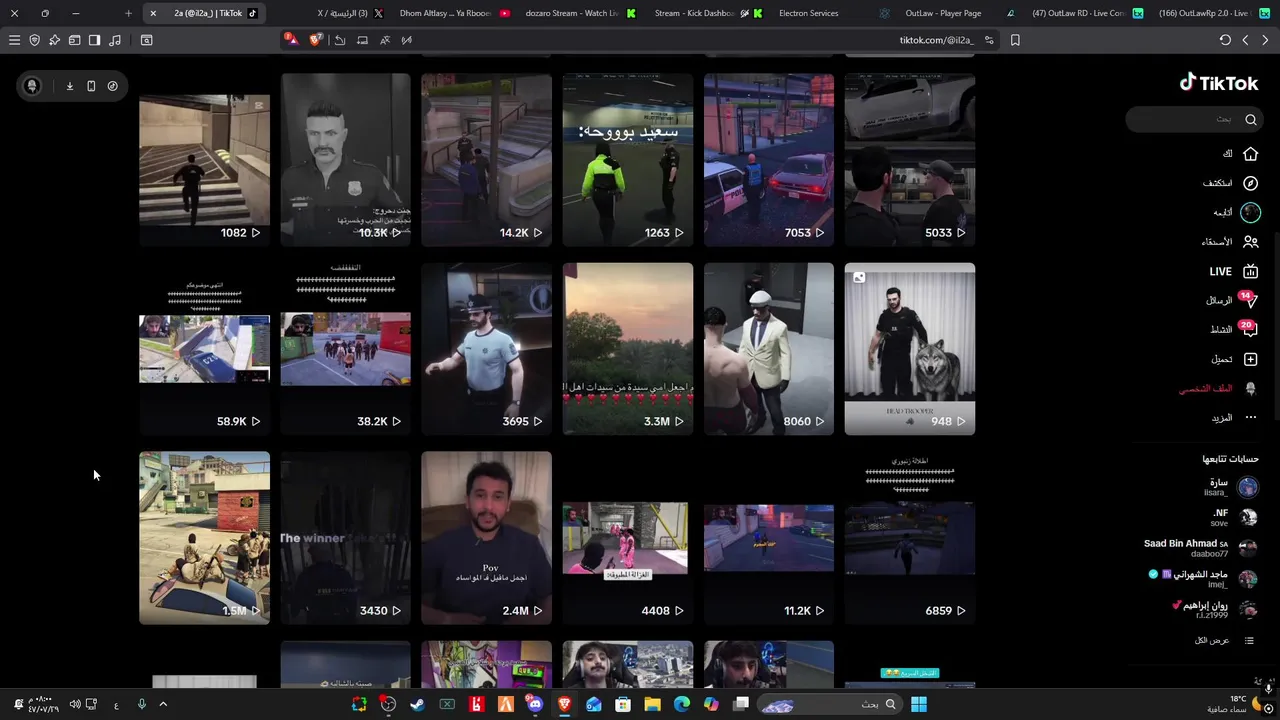Image resolution: width=1280 pixels, height=720 pixels.
Task: Open video thumbnail with 1263 views
Action: click(627, 160)
